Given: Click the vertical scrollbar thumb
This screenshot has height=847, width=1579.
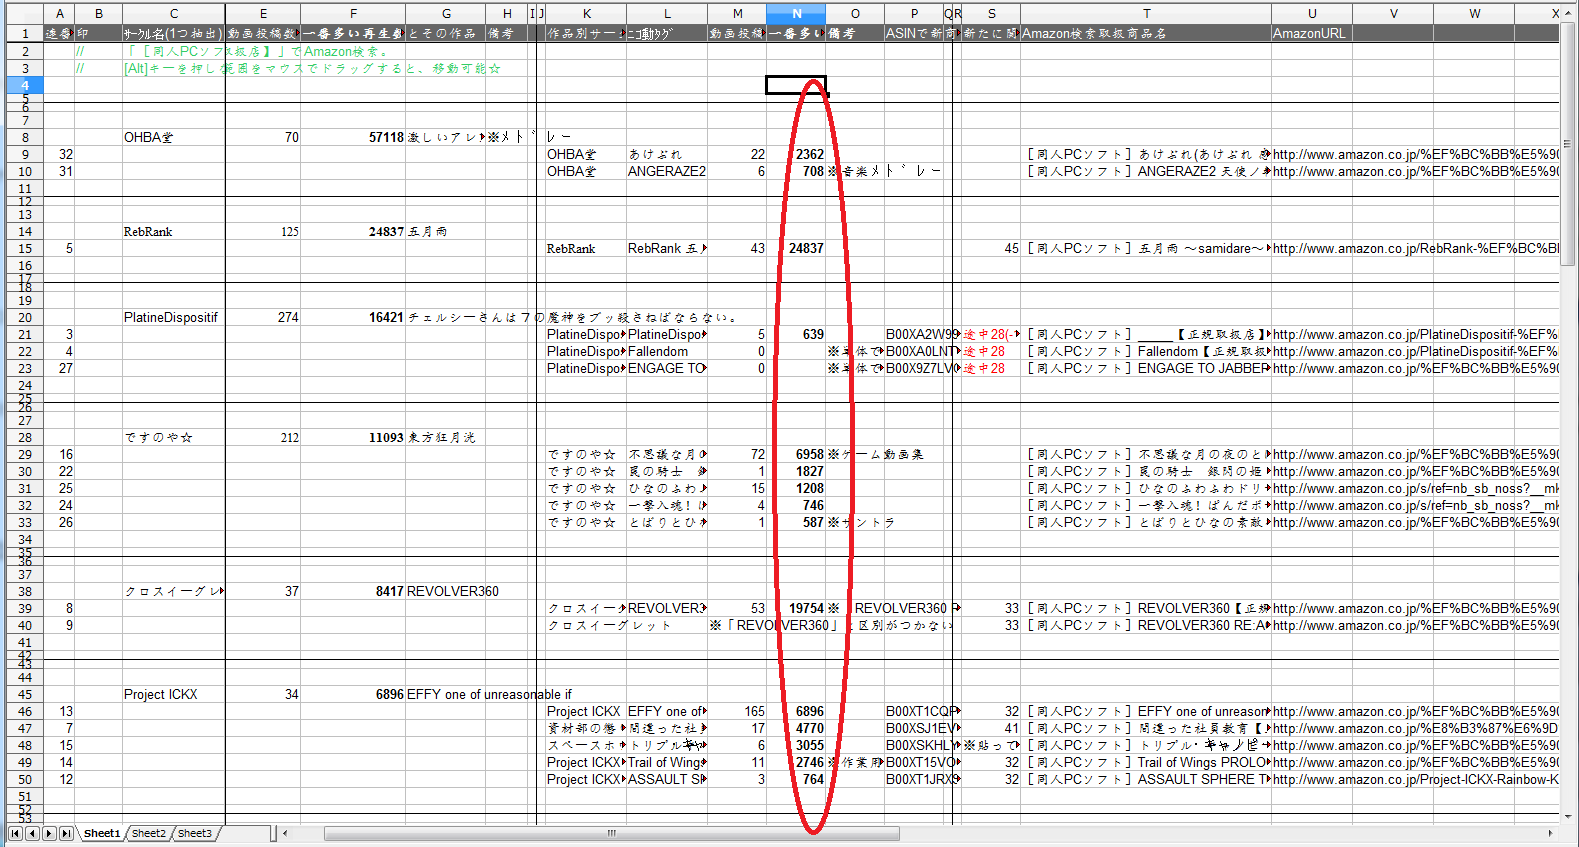Looking at the screenshot, I should pos(1568,146).
